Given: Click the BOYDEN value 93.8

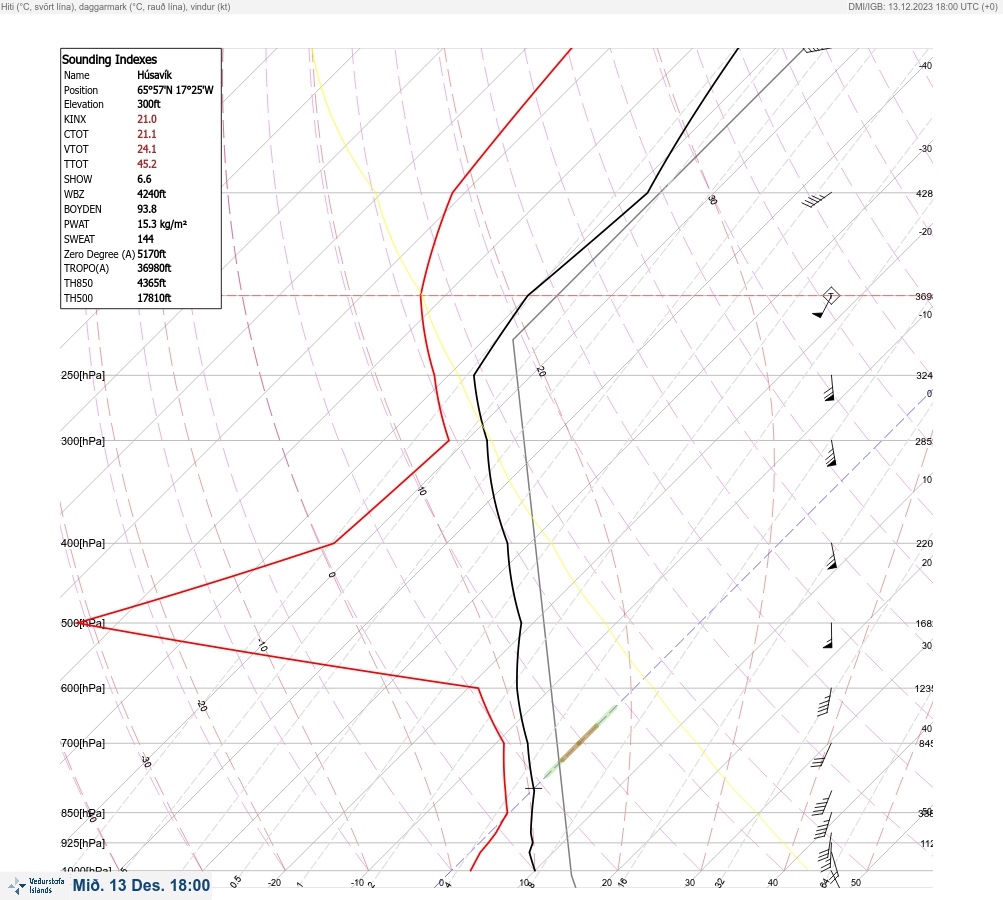Looking at the screenshot, I should click(146, 209).
